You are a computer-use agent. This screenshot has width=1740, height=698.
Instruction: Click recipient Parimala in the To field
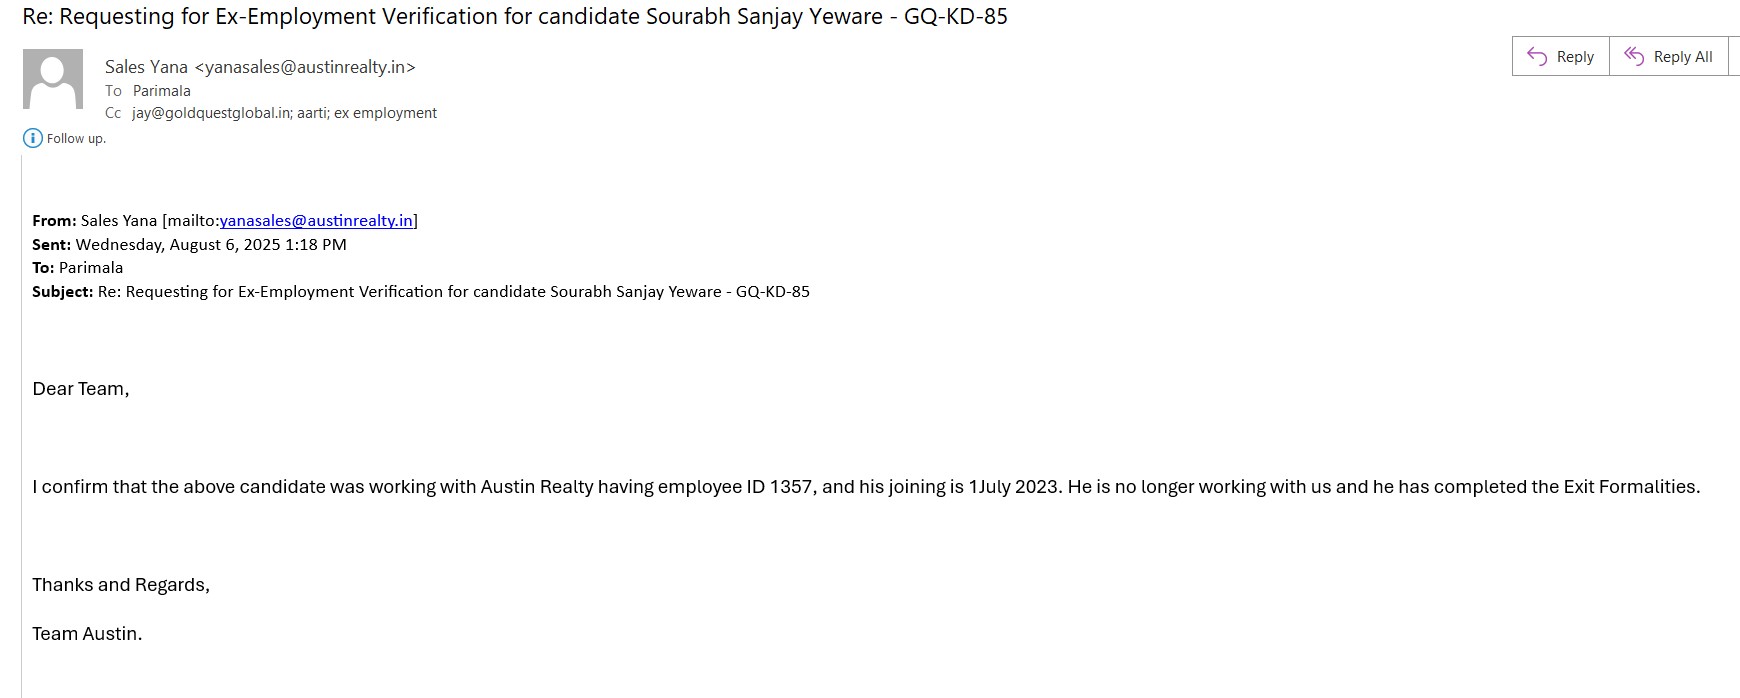161,90
